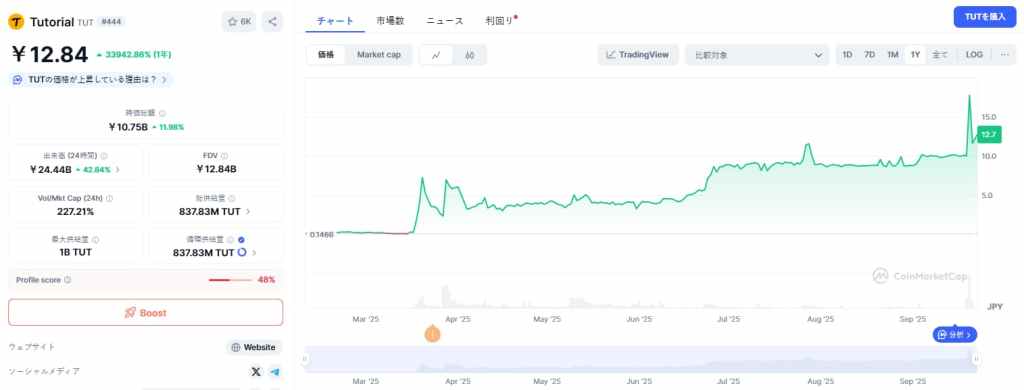Set chart range to 7D
The image size is (1024, 390).
[869, 55]
